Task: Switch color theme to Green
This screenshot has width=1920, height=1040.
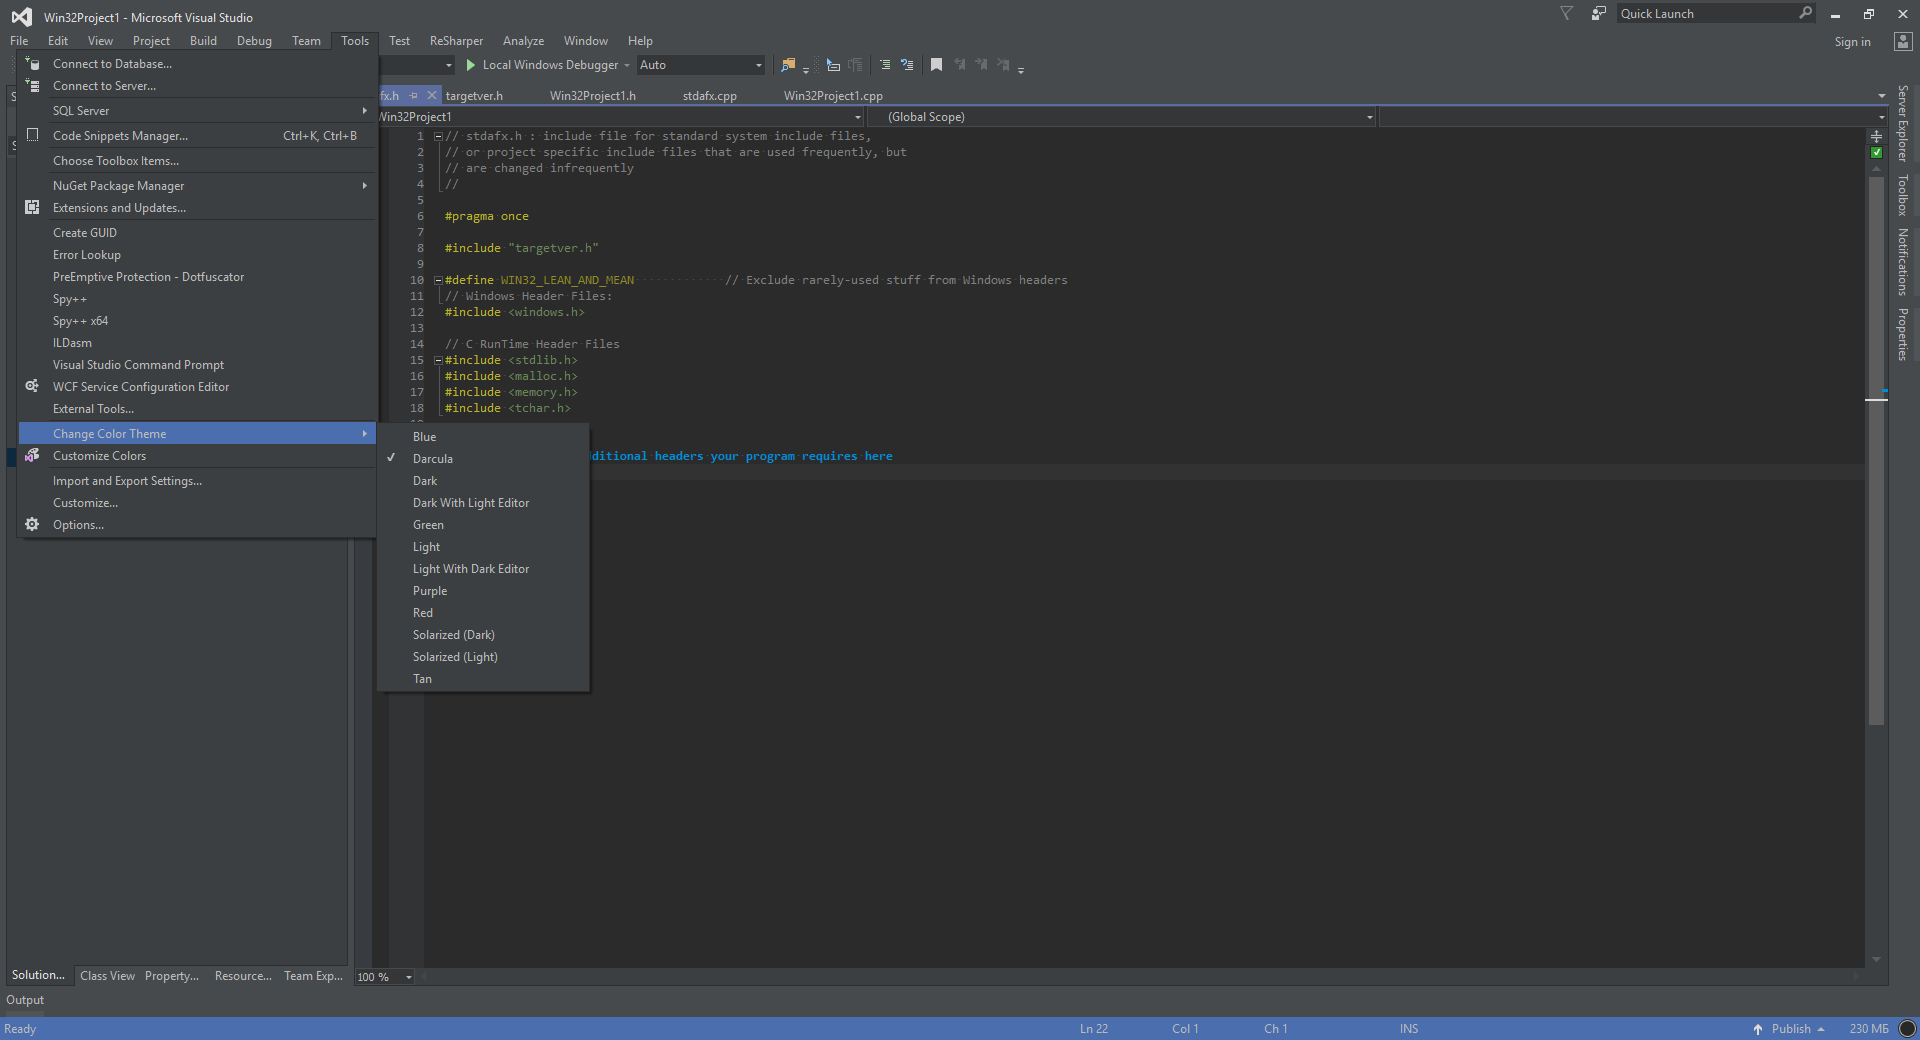Action: click(x=483, y=525)
